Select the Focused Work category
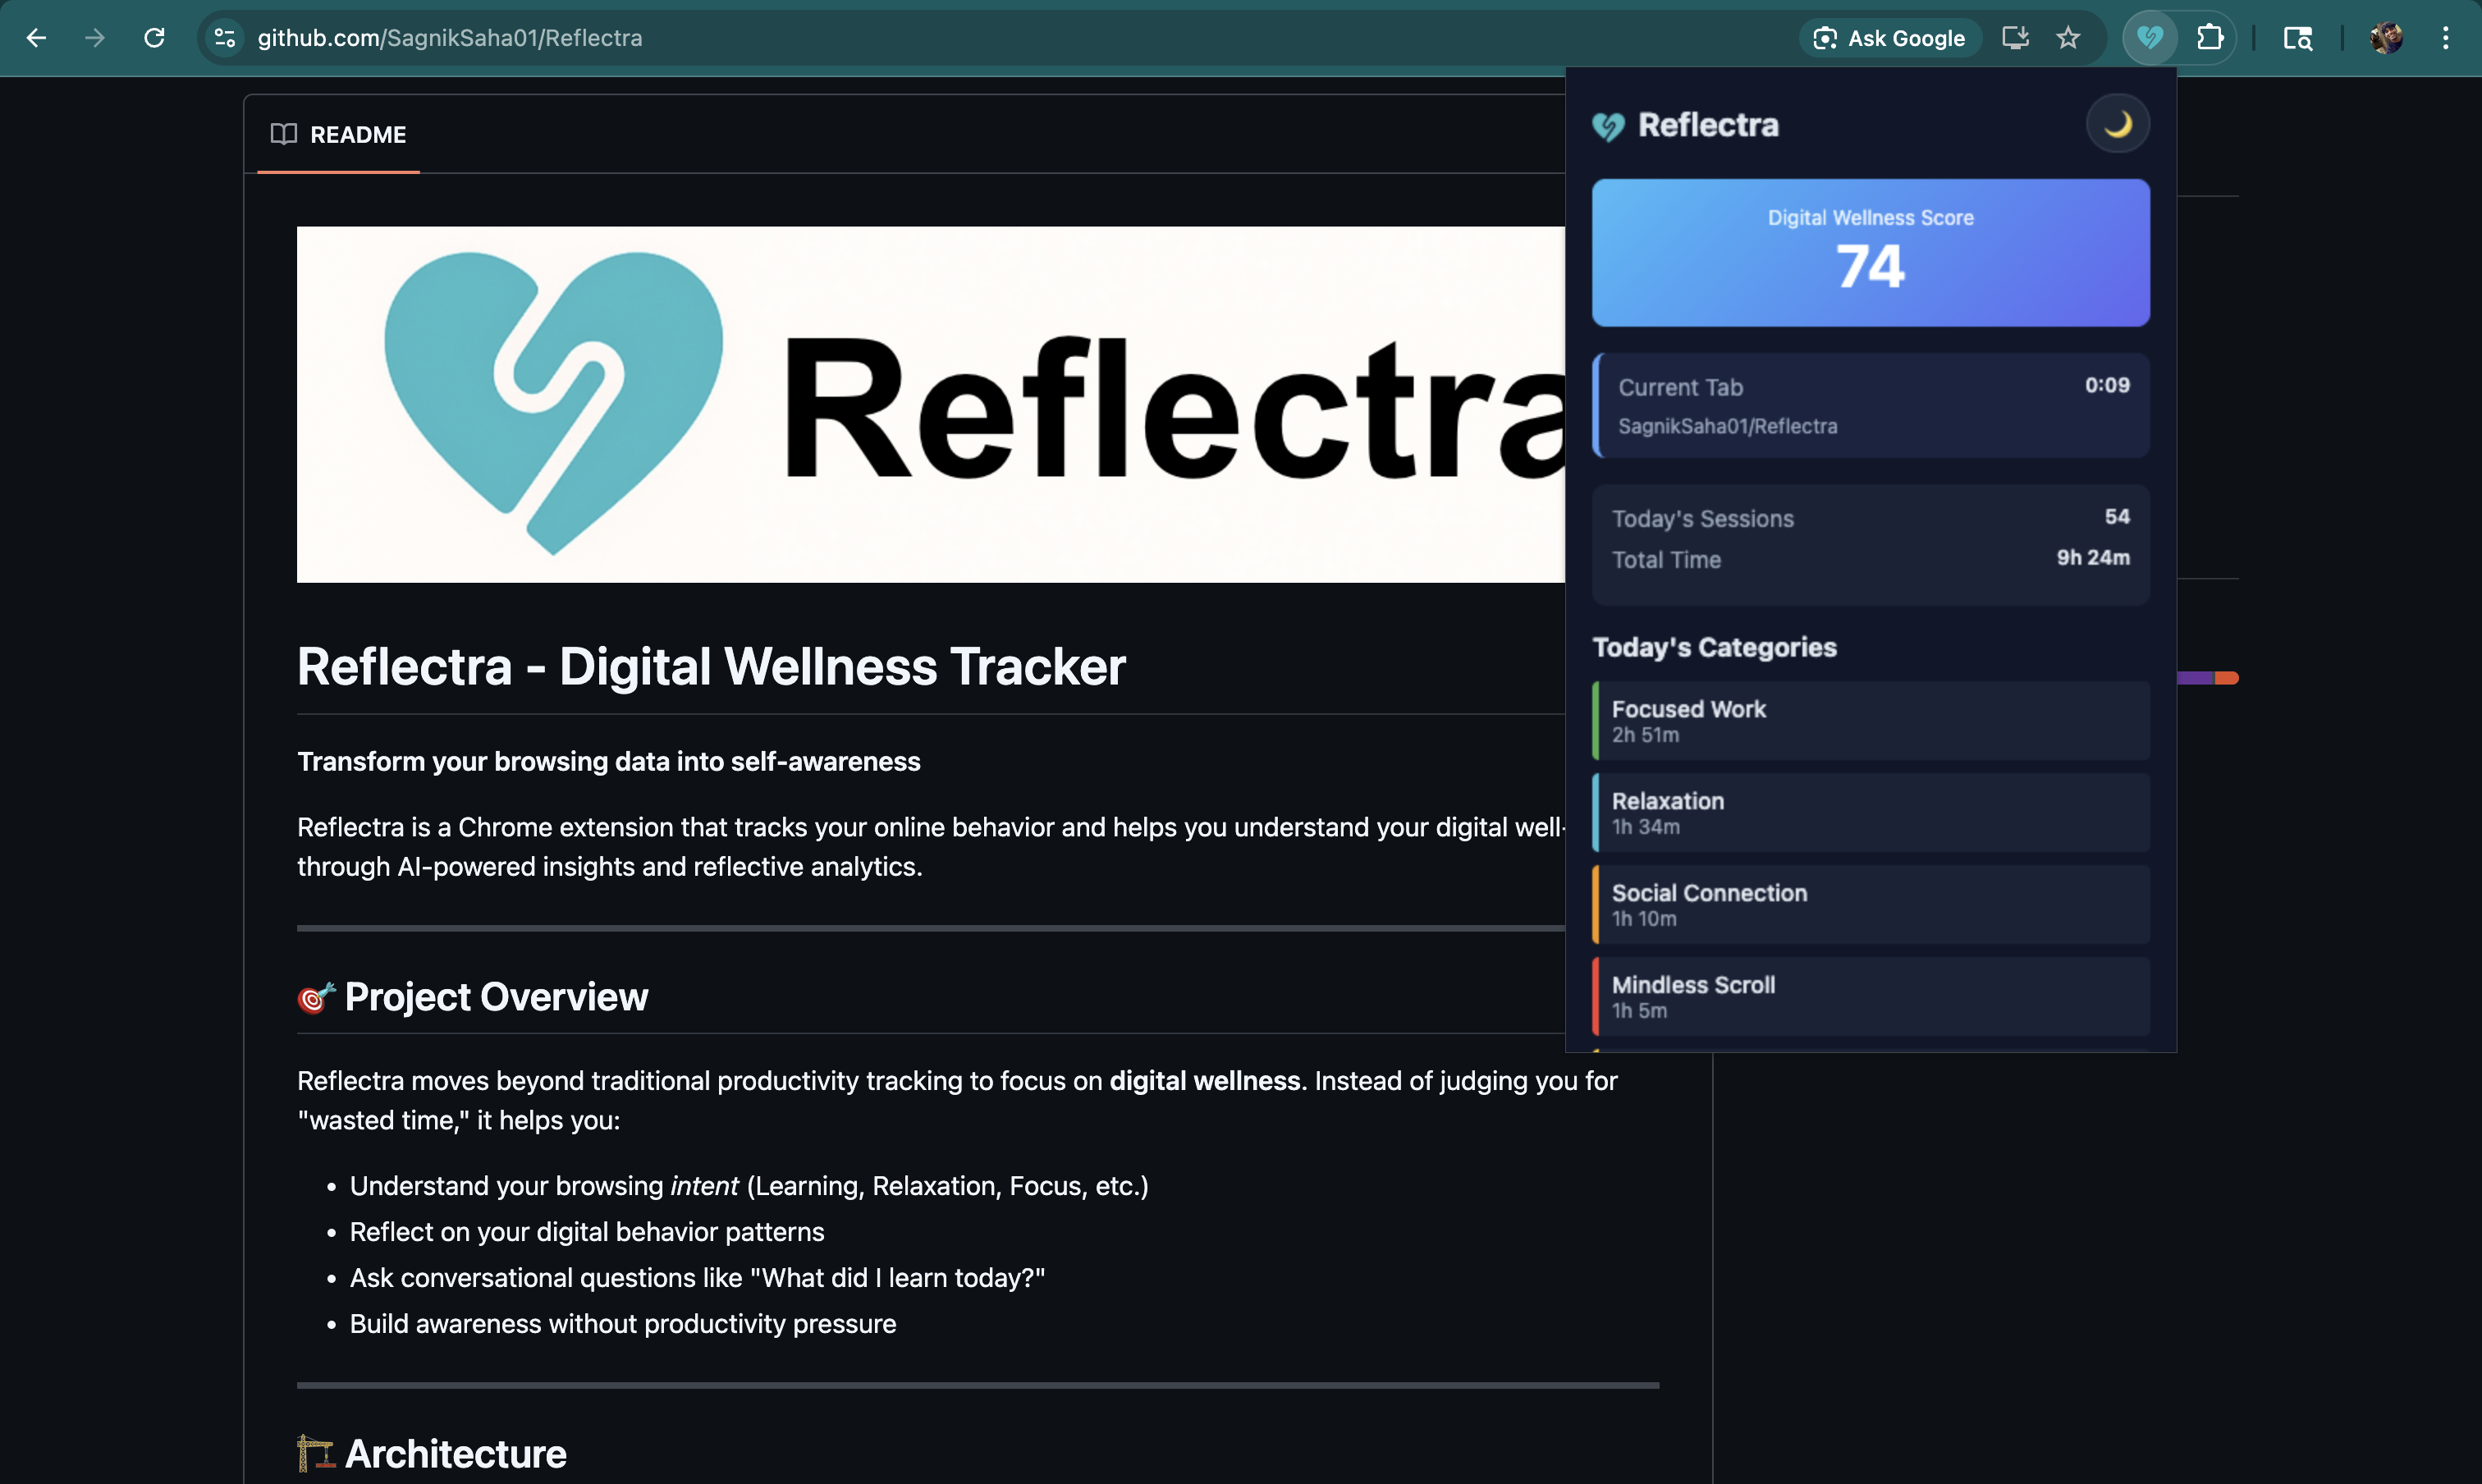The image size is (2482, 1484). click(1870, 720)
